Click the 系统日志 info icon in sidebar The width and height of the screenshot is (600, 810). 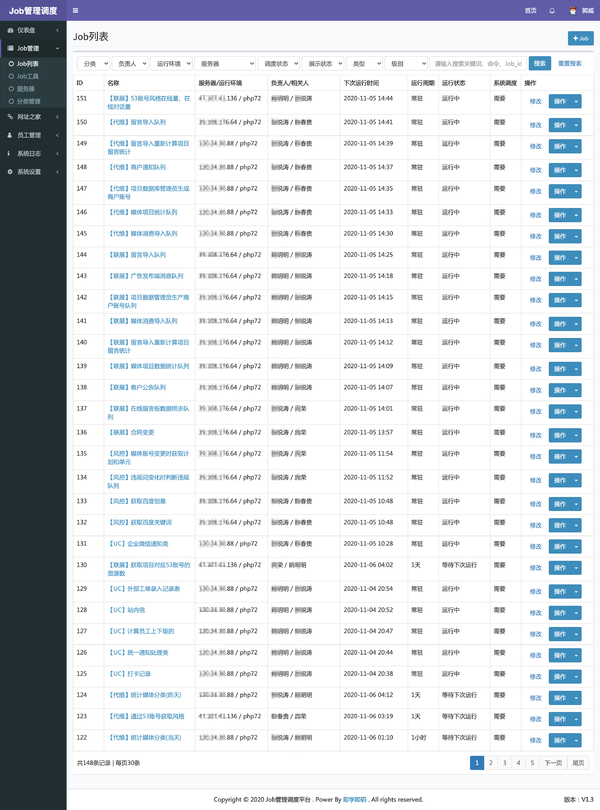pos(9,153)
